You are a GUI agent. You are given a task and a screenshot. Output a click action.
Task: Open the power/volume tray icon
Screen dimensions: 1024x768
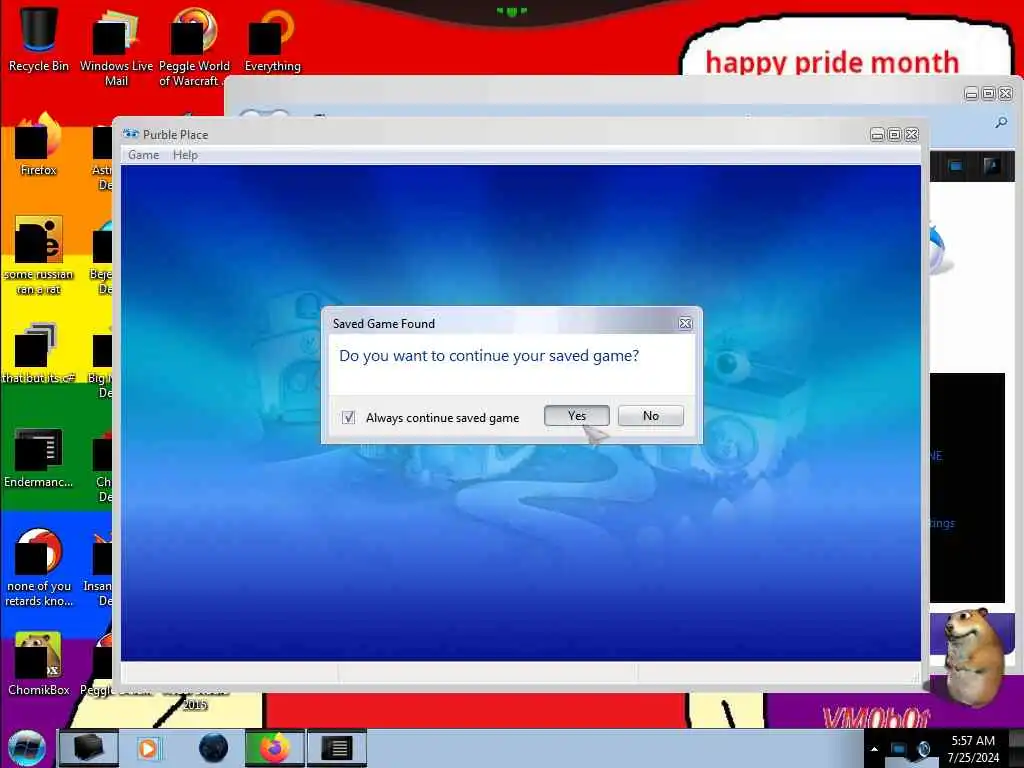(x=923, y=749)
